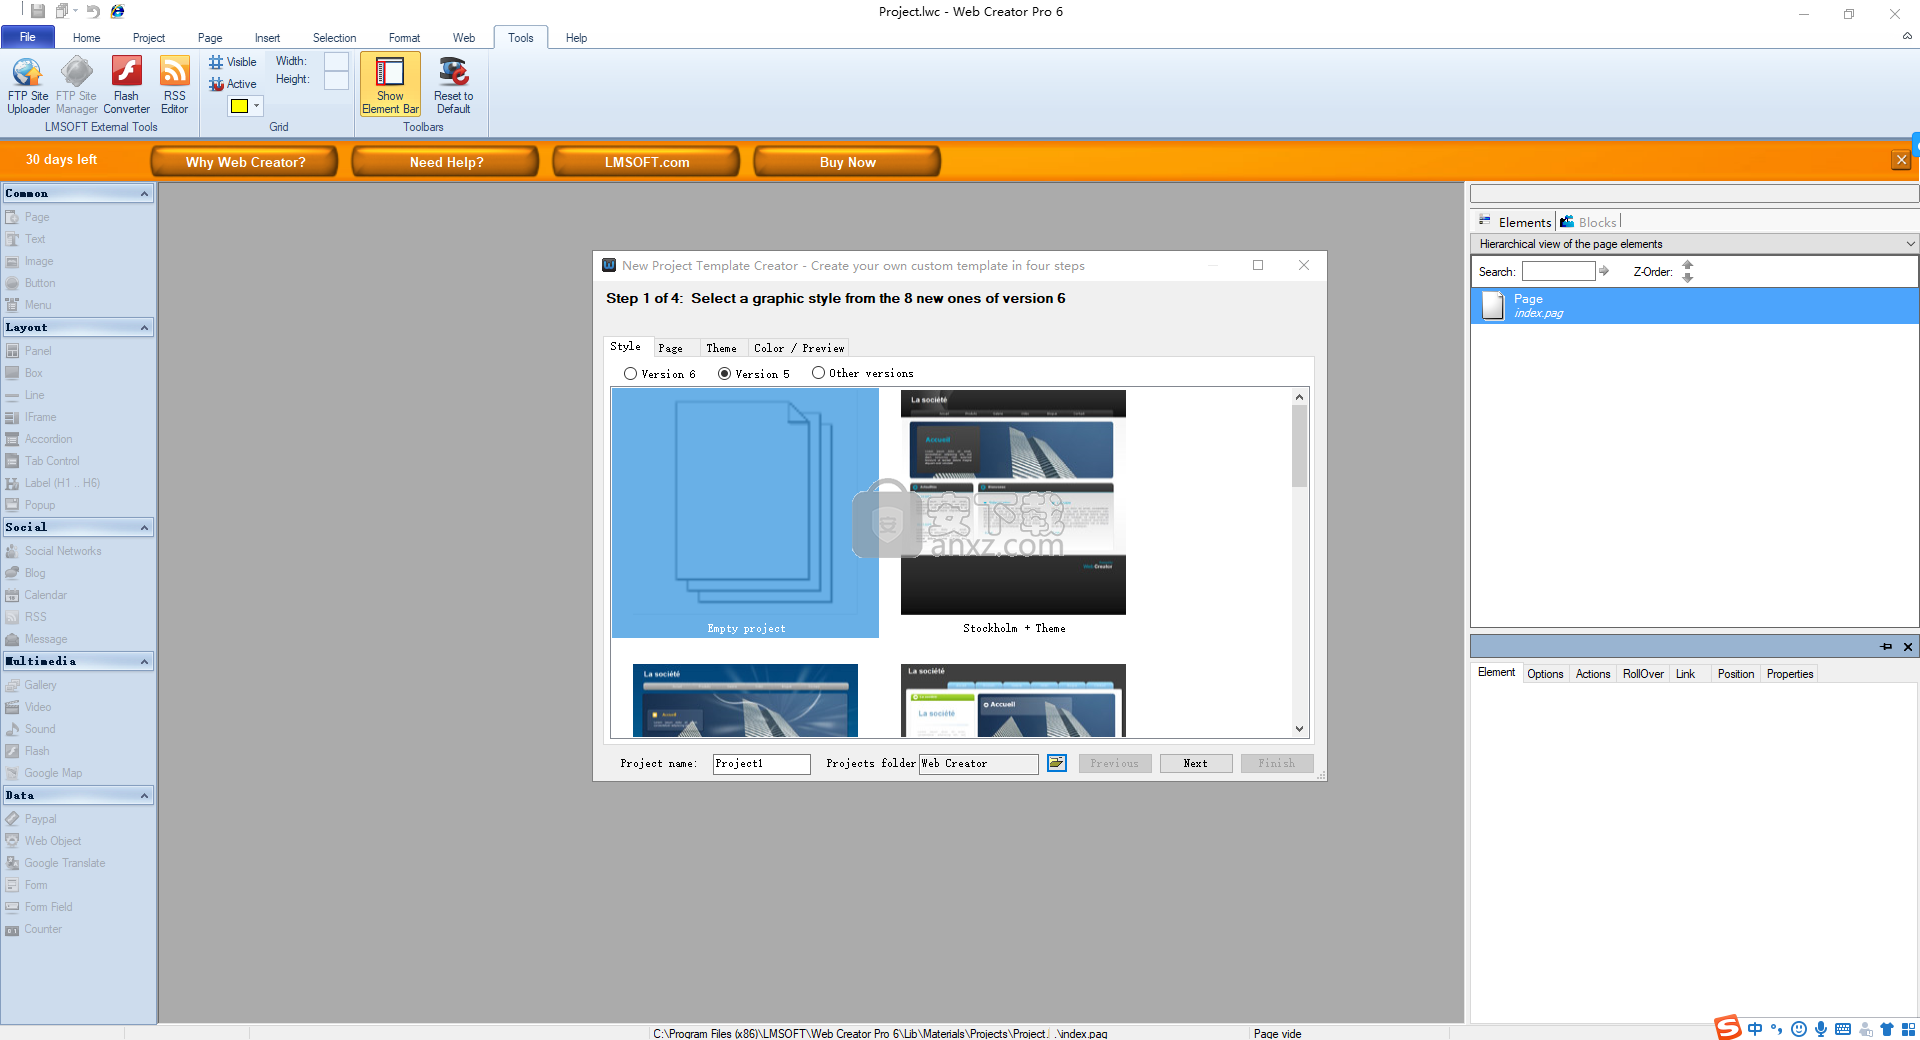Select the Version 6 radio button
1920x1040 pixels.
click(630, 373)
